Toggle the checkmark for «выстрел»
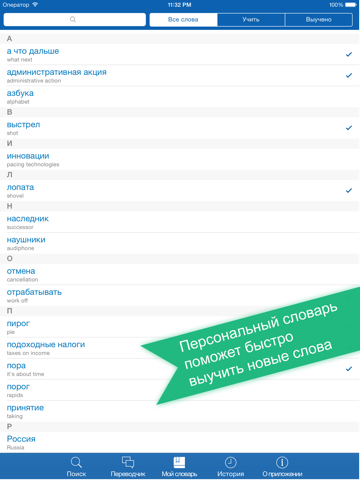Screen dimensions: 360x480 [349, 128]
